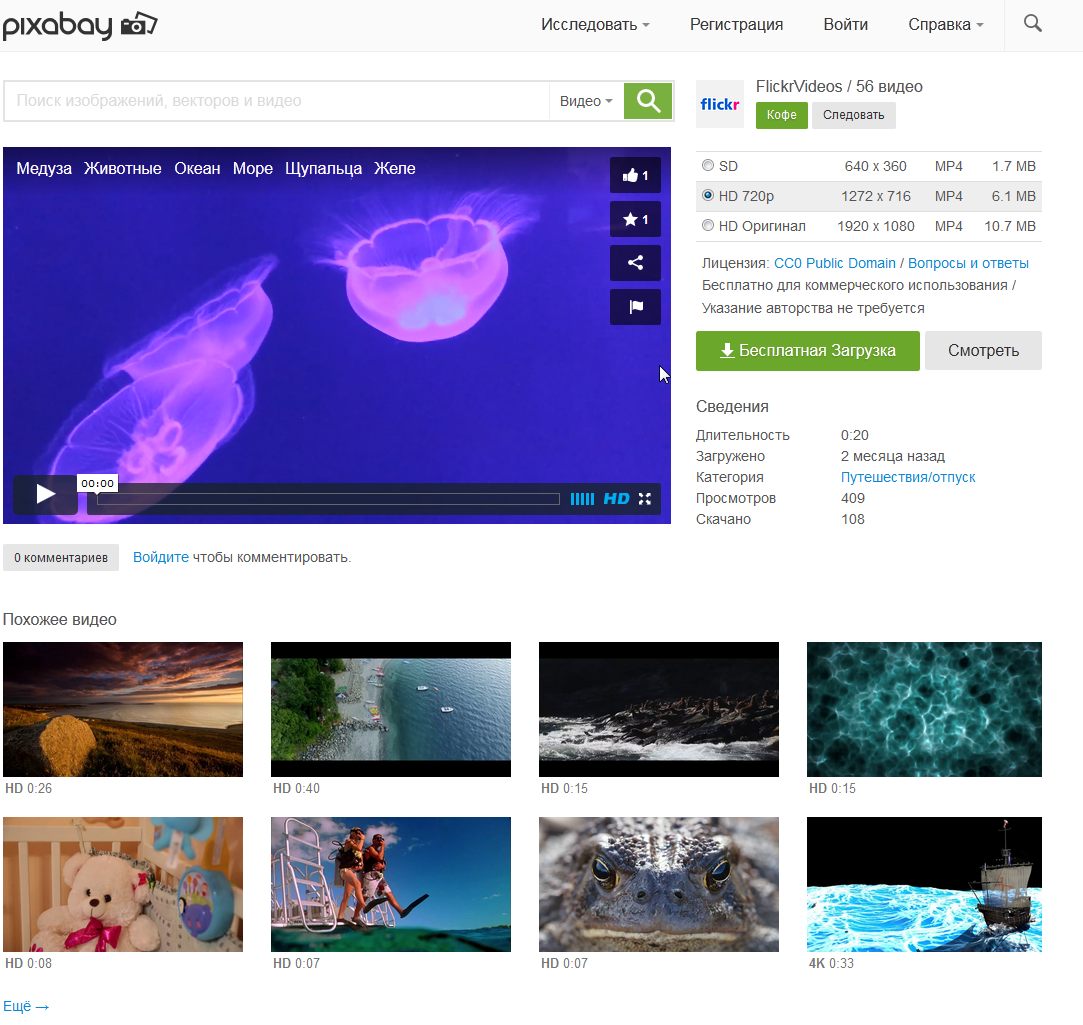The width and height of the screenshot is (1083, 1025).
Task: Click the share icon on video
Action: coord(635,263)
